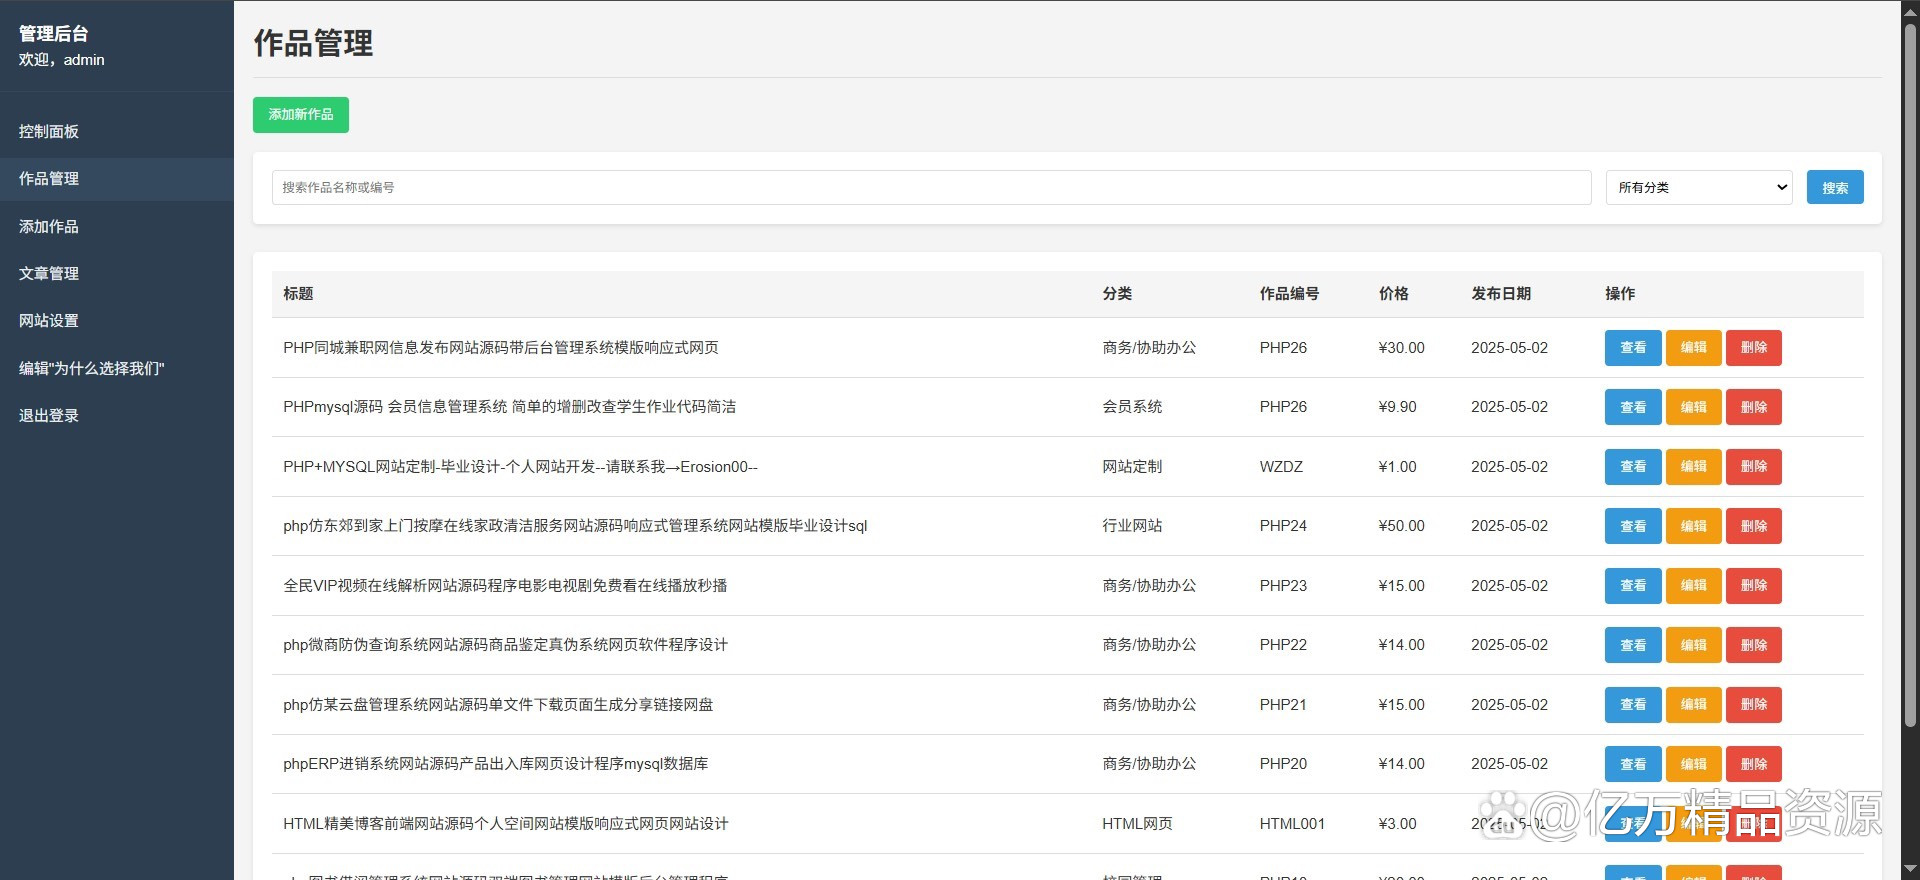Click 删除 in the PHP21 云盘 row
Viewport: 1920px width, 880px height.
pos(1754,705)
